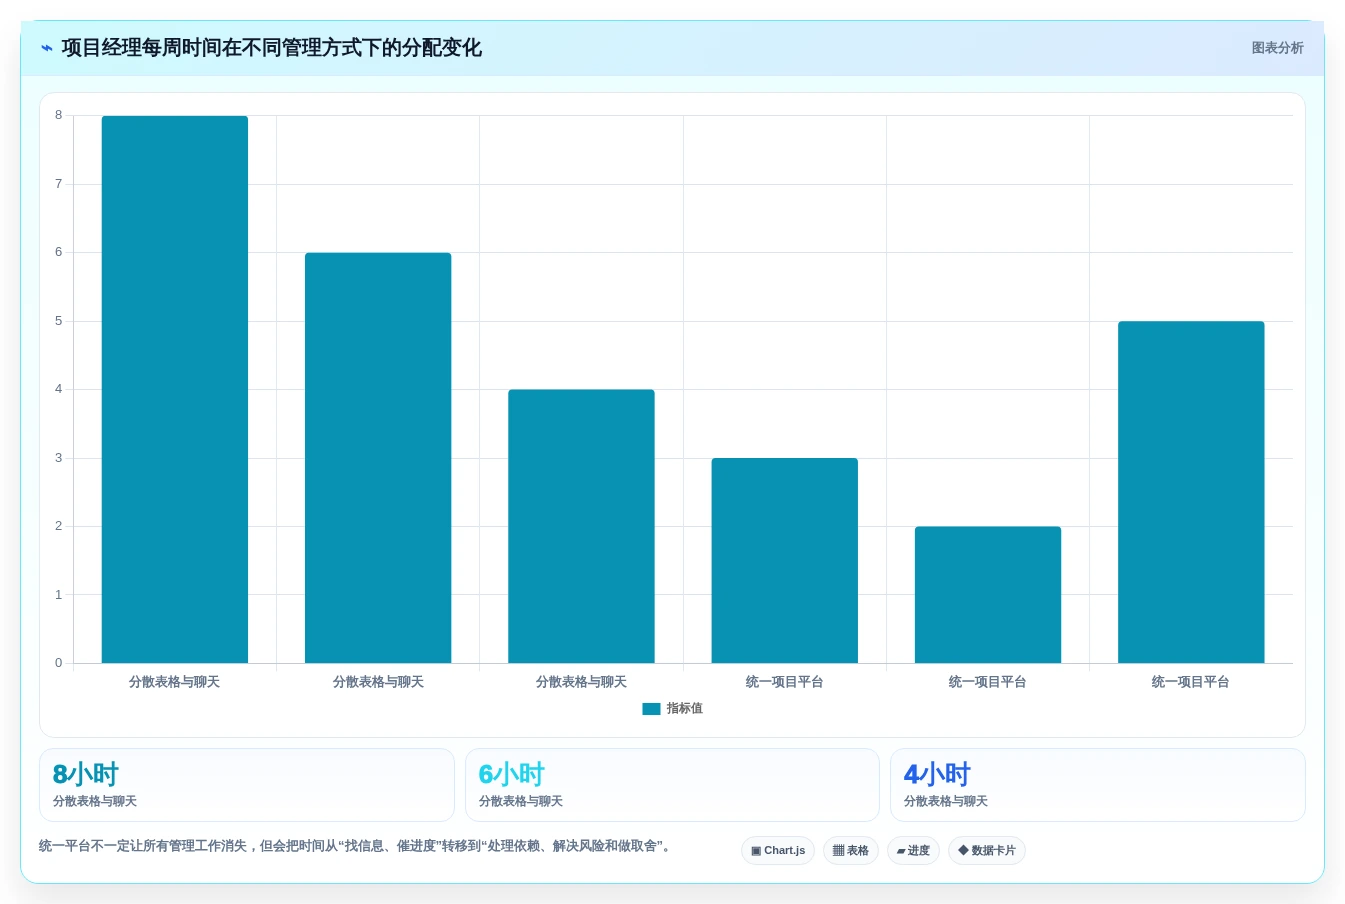Image resolution: width=1345 pixels, height=904 pixels.
Task: Click the y-axis label 0
Action: pyautogui.click(x=59, y=663)
